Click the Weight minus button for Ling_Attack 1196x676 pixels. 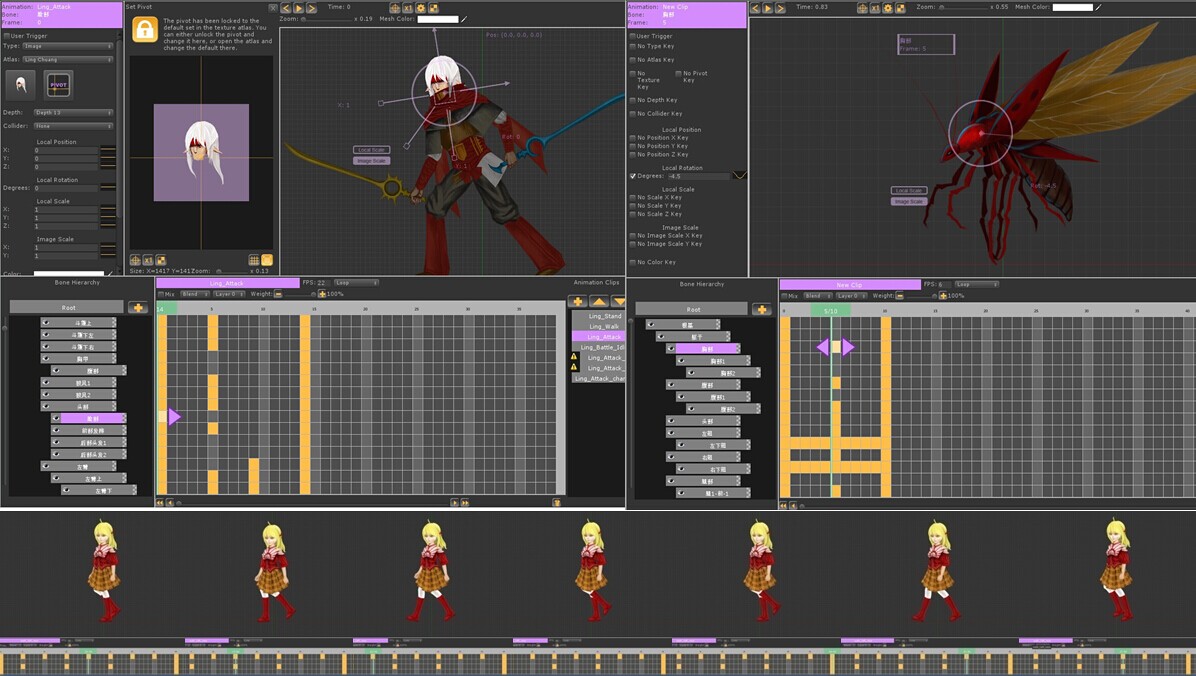point(278,294)
